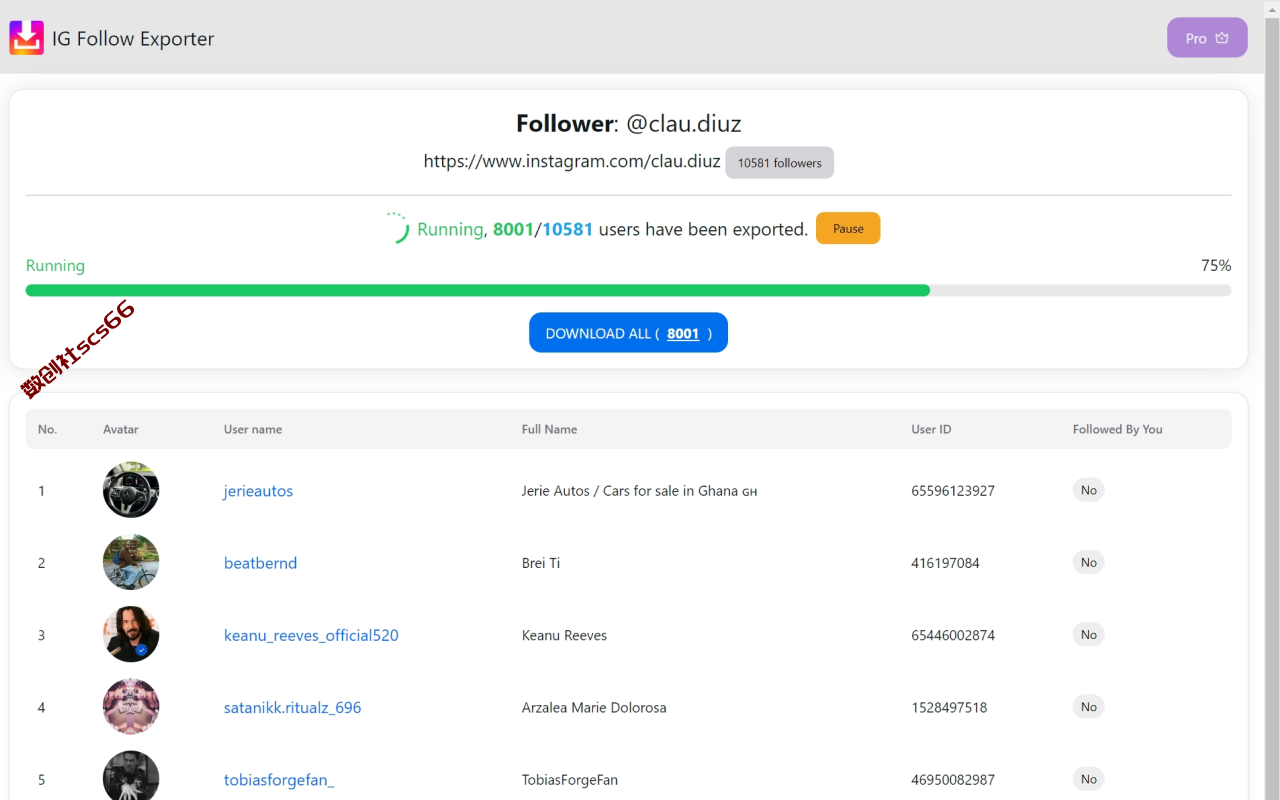Image resolution: width=1280 pixels, height=800 pixels.
Task: Click the 'User name' column header
Action: pyautogui.click(x=253, y=429)
